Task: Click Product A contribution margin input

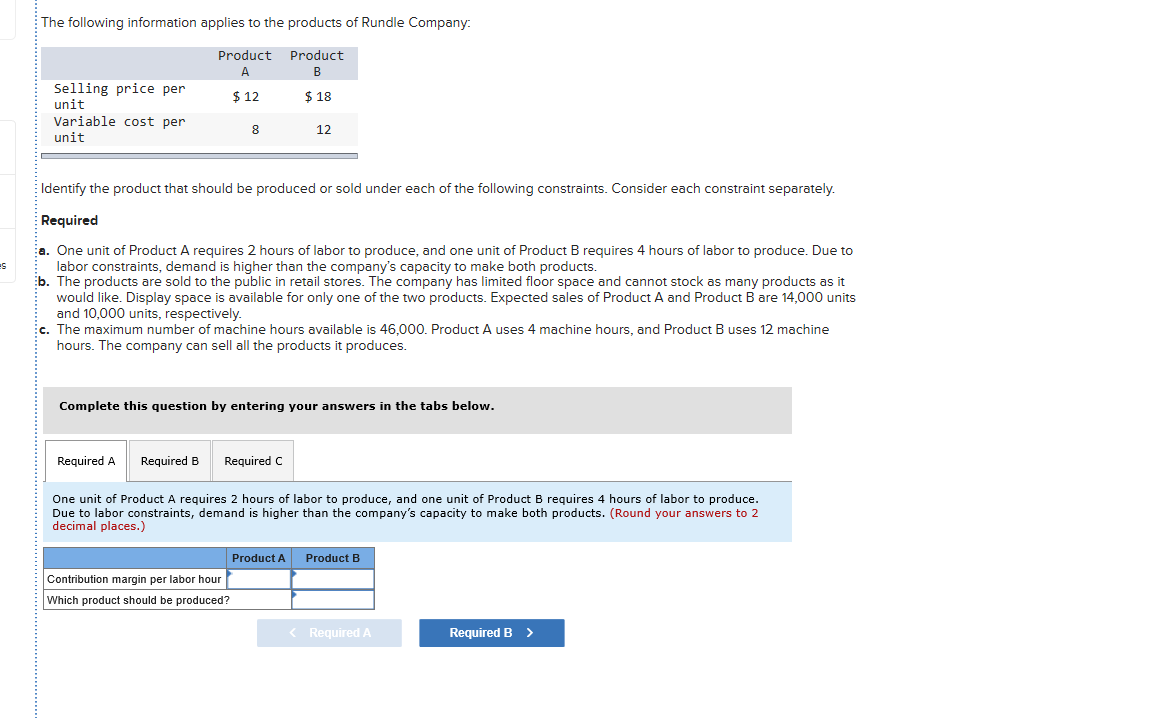Action: (x=259, y=579)
